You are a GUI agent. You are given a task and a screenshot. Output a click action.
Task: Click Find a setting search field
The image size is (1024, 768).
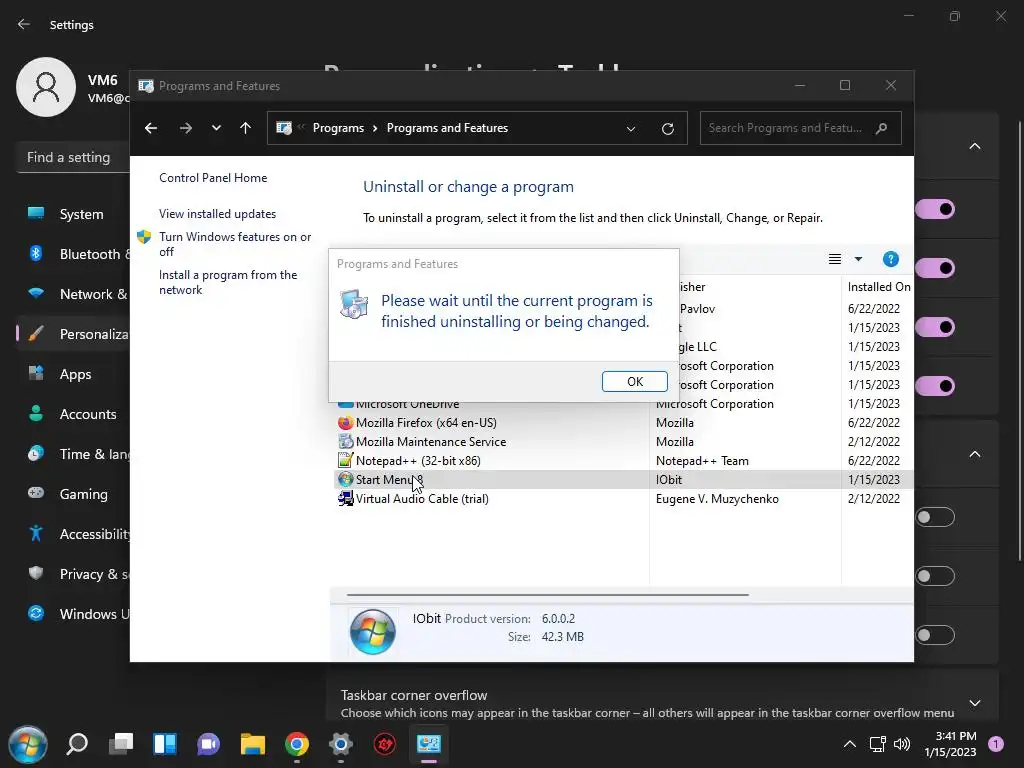pos(73,157)
